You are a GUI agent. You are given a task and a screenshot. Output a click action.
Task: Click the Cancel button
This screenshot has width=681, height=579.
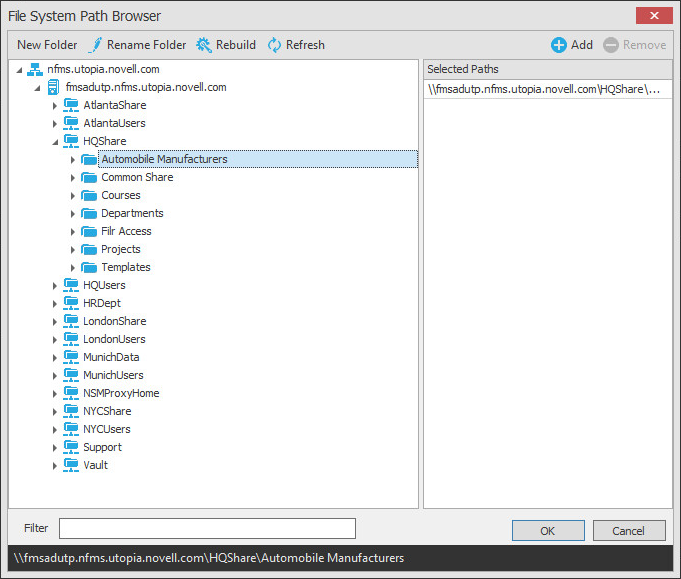629,530
